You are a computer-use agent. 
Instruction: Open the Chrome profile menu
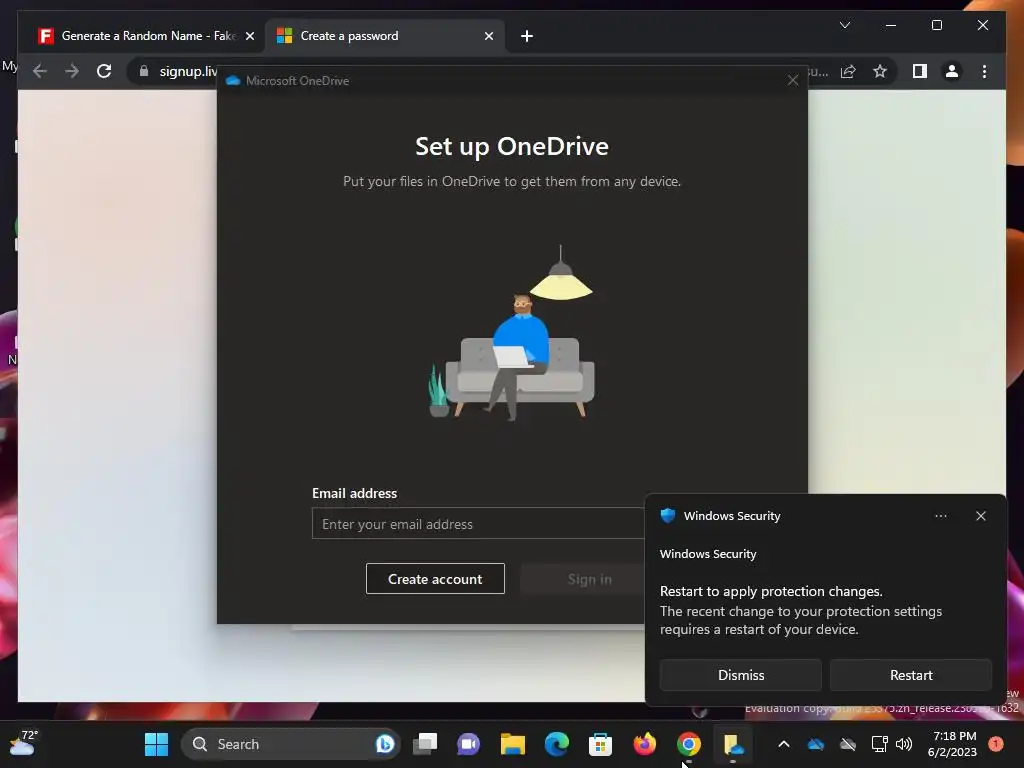952,71
